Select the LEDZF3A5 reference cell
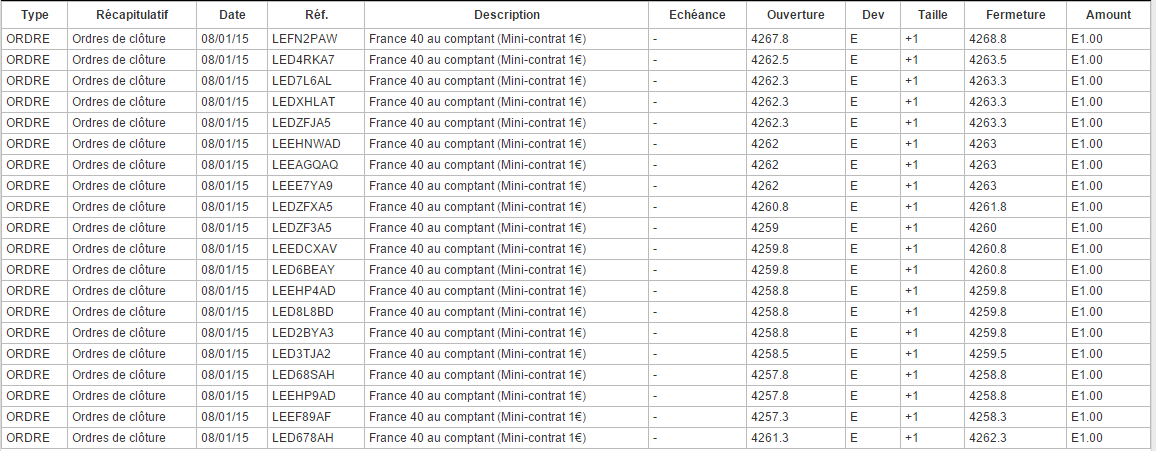This screenshot has width=1156, height=459. point(302,228)
